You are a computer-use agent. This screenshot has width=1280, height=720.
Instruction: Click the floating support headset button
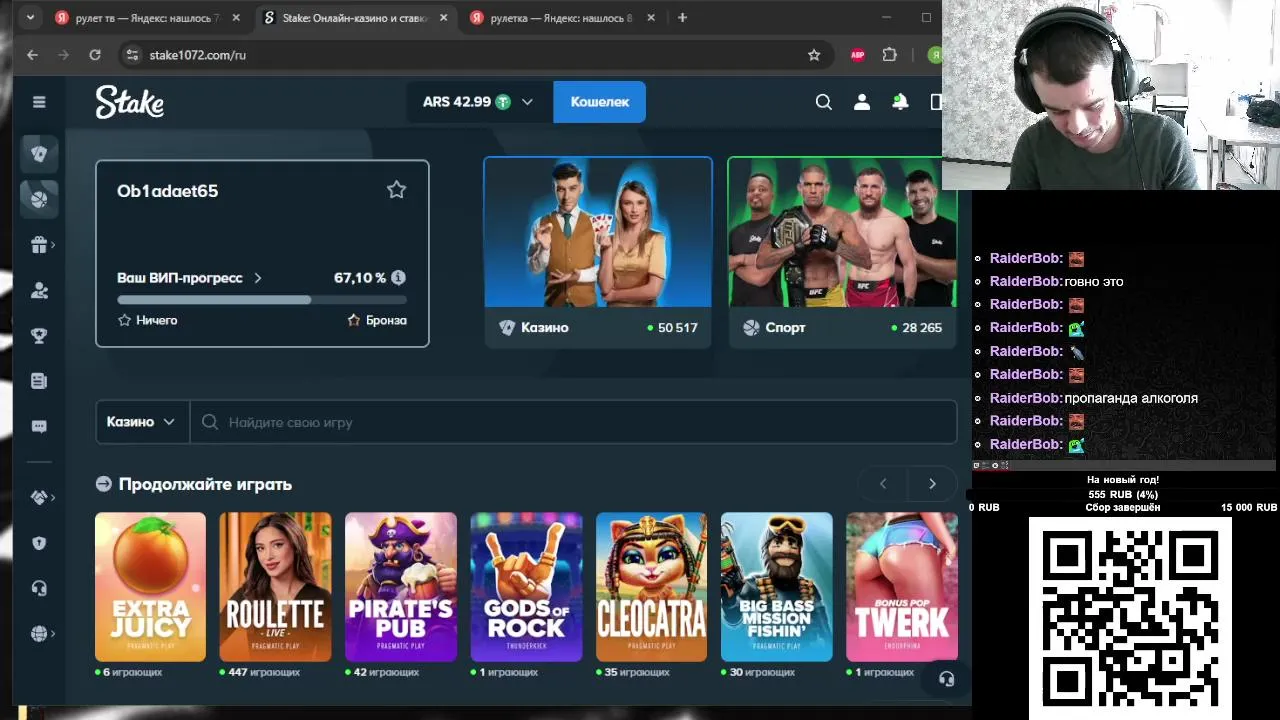[x=946, y=679]
